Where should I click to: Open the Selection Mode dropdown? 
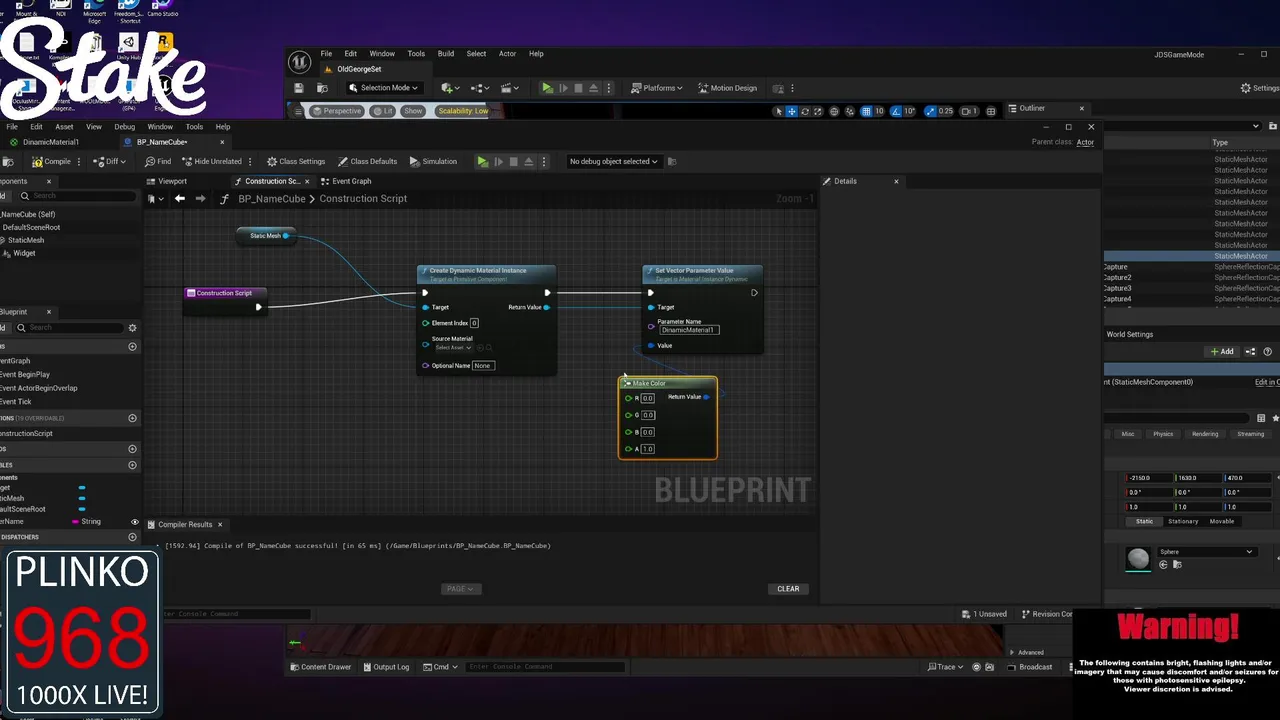coord(383,88)
